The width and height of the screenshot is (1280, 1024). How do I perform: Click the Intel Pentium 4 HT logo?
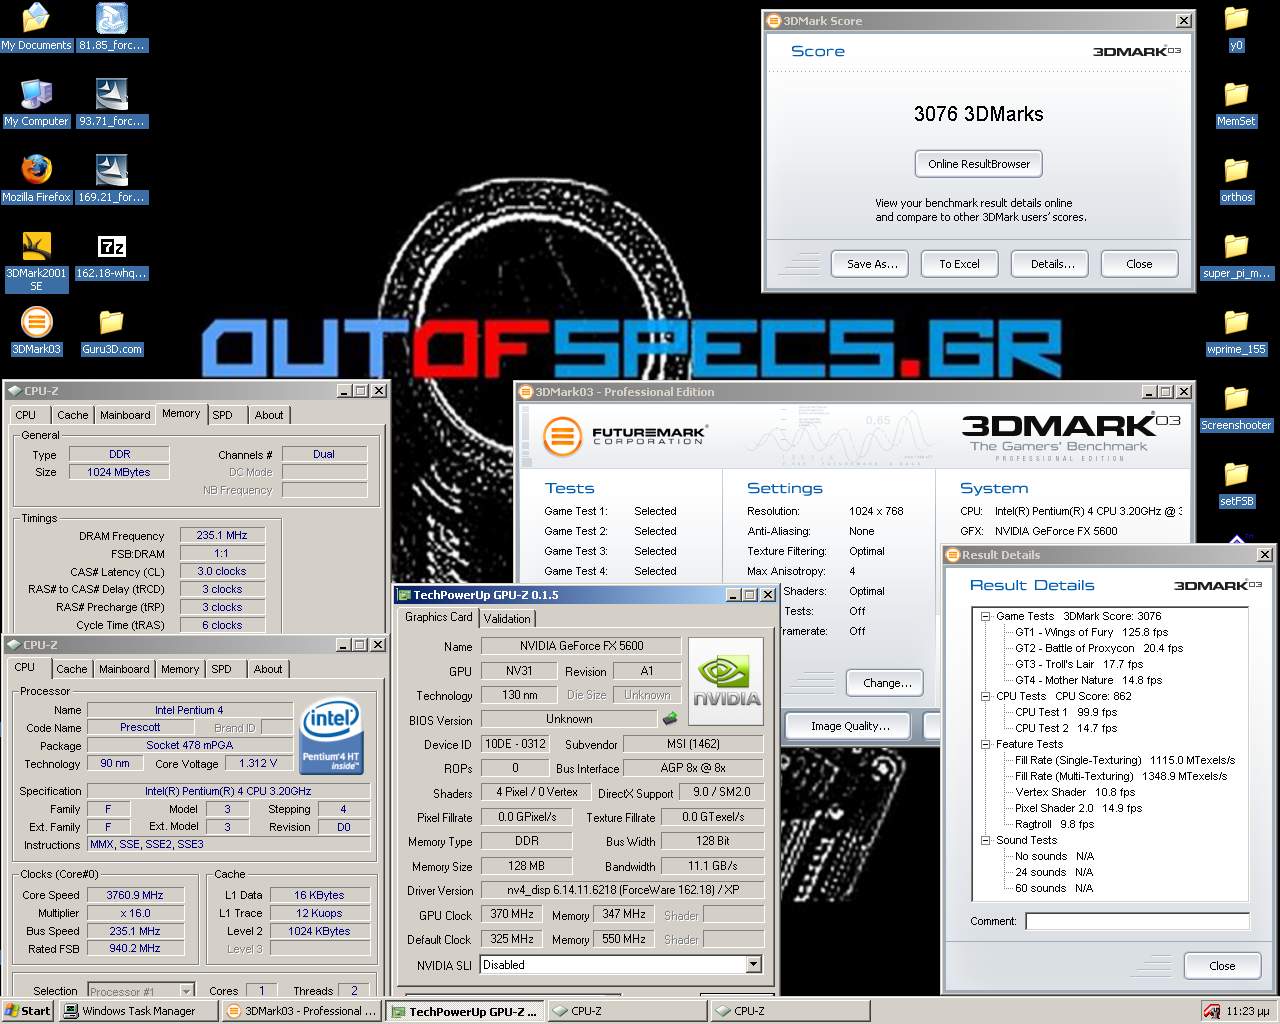click(x=331, y=734)
